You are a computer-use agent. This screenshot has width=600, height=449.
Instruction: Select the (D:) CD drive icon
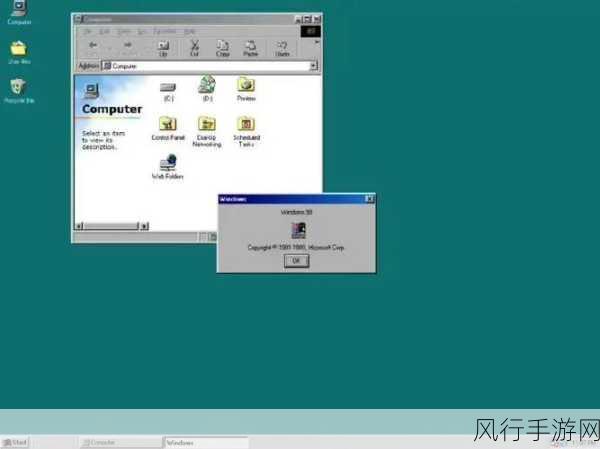[207, 88]
